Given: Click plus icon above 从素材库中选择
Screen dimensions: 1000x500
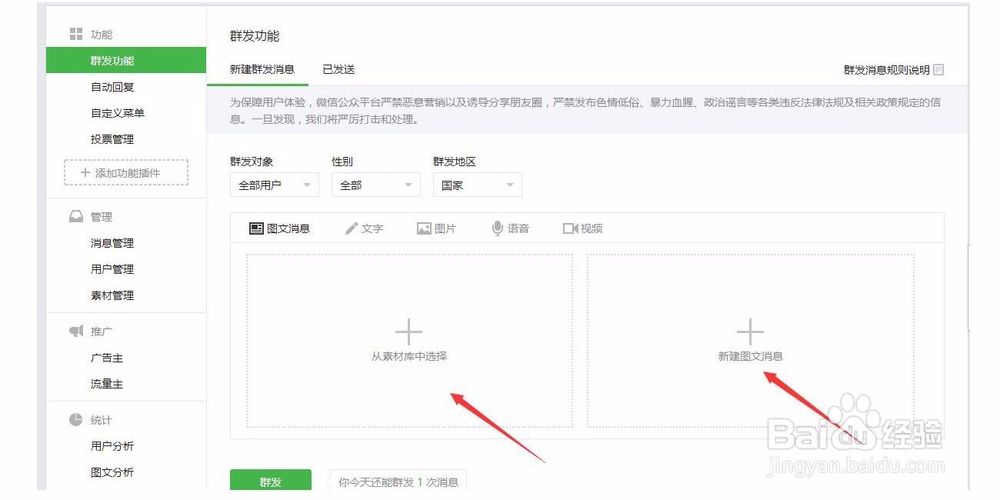Looking at the screenshot, I should pos(409,332).
